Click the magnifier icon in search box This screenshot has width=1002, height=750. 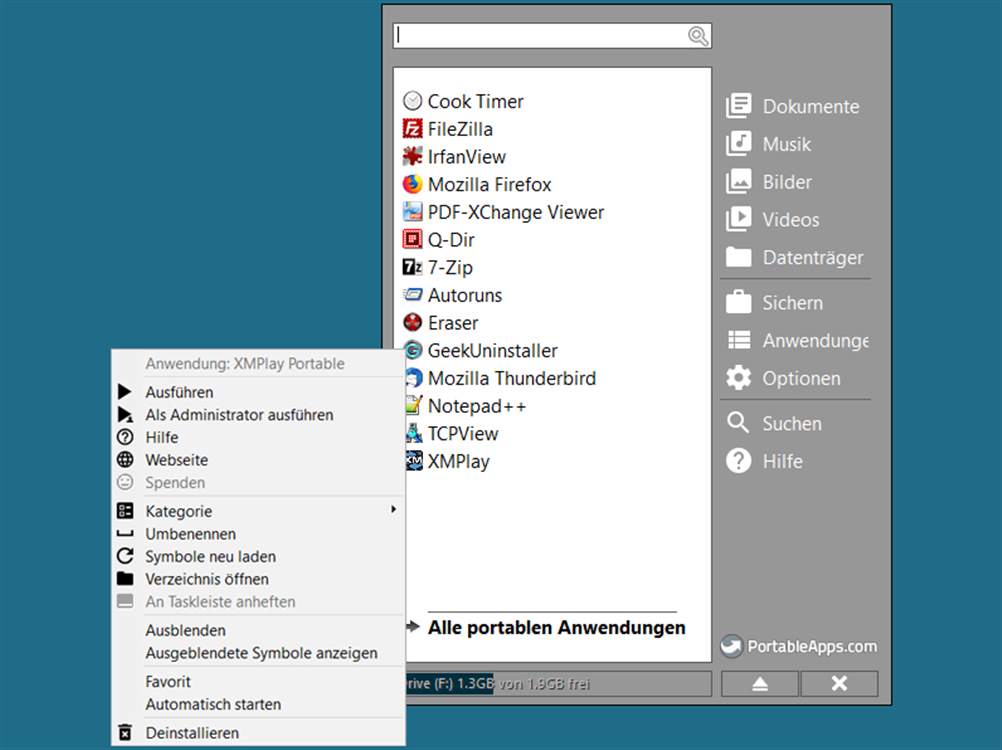coord(698,36)
